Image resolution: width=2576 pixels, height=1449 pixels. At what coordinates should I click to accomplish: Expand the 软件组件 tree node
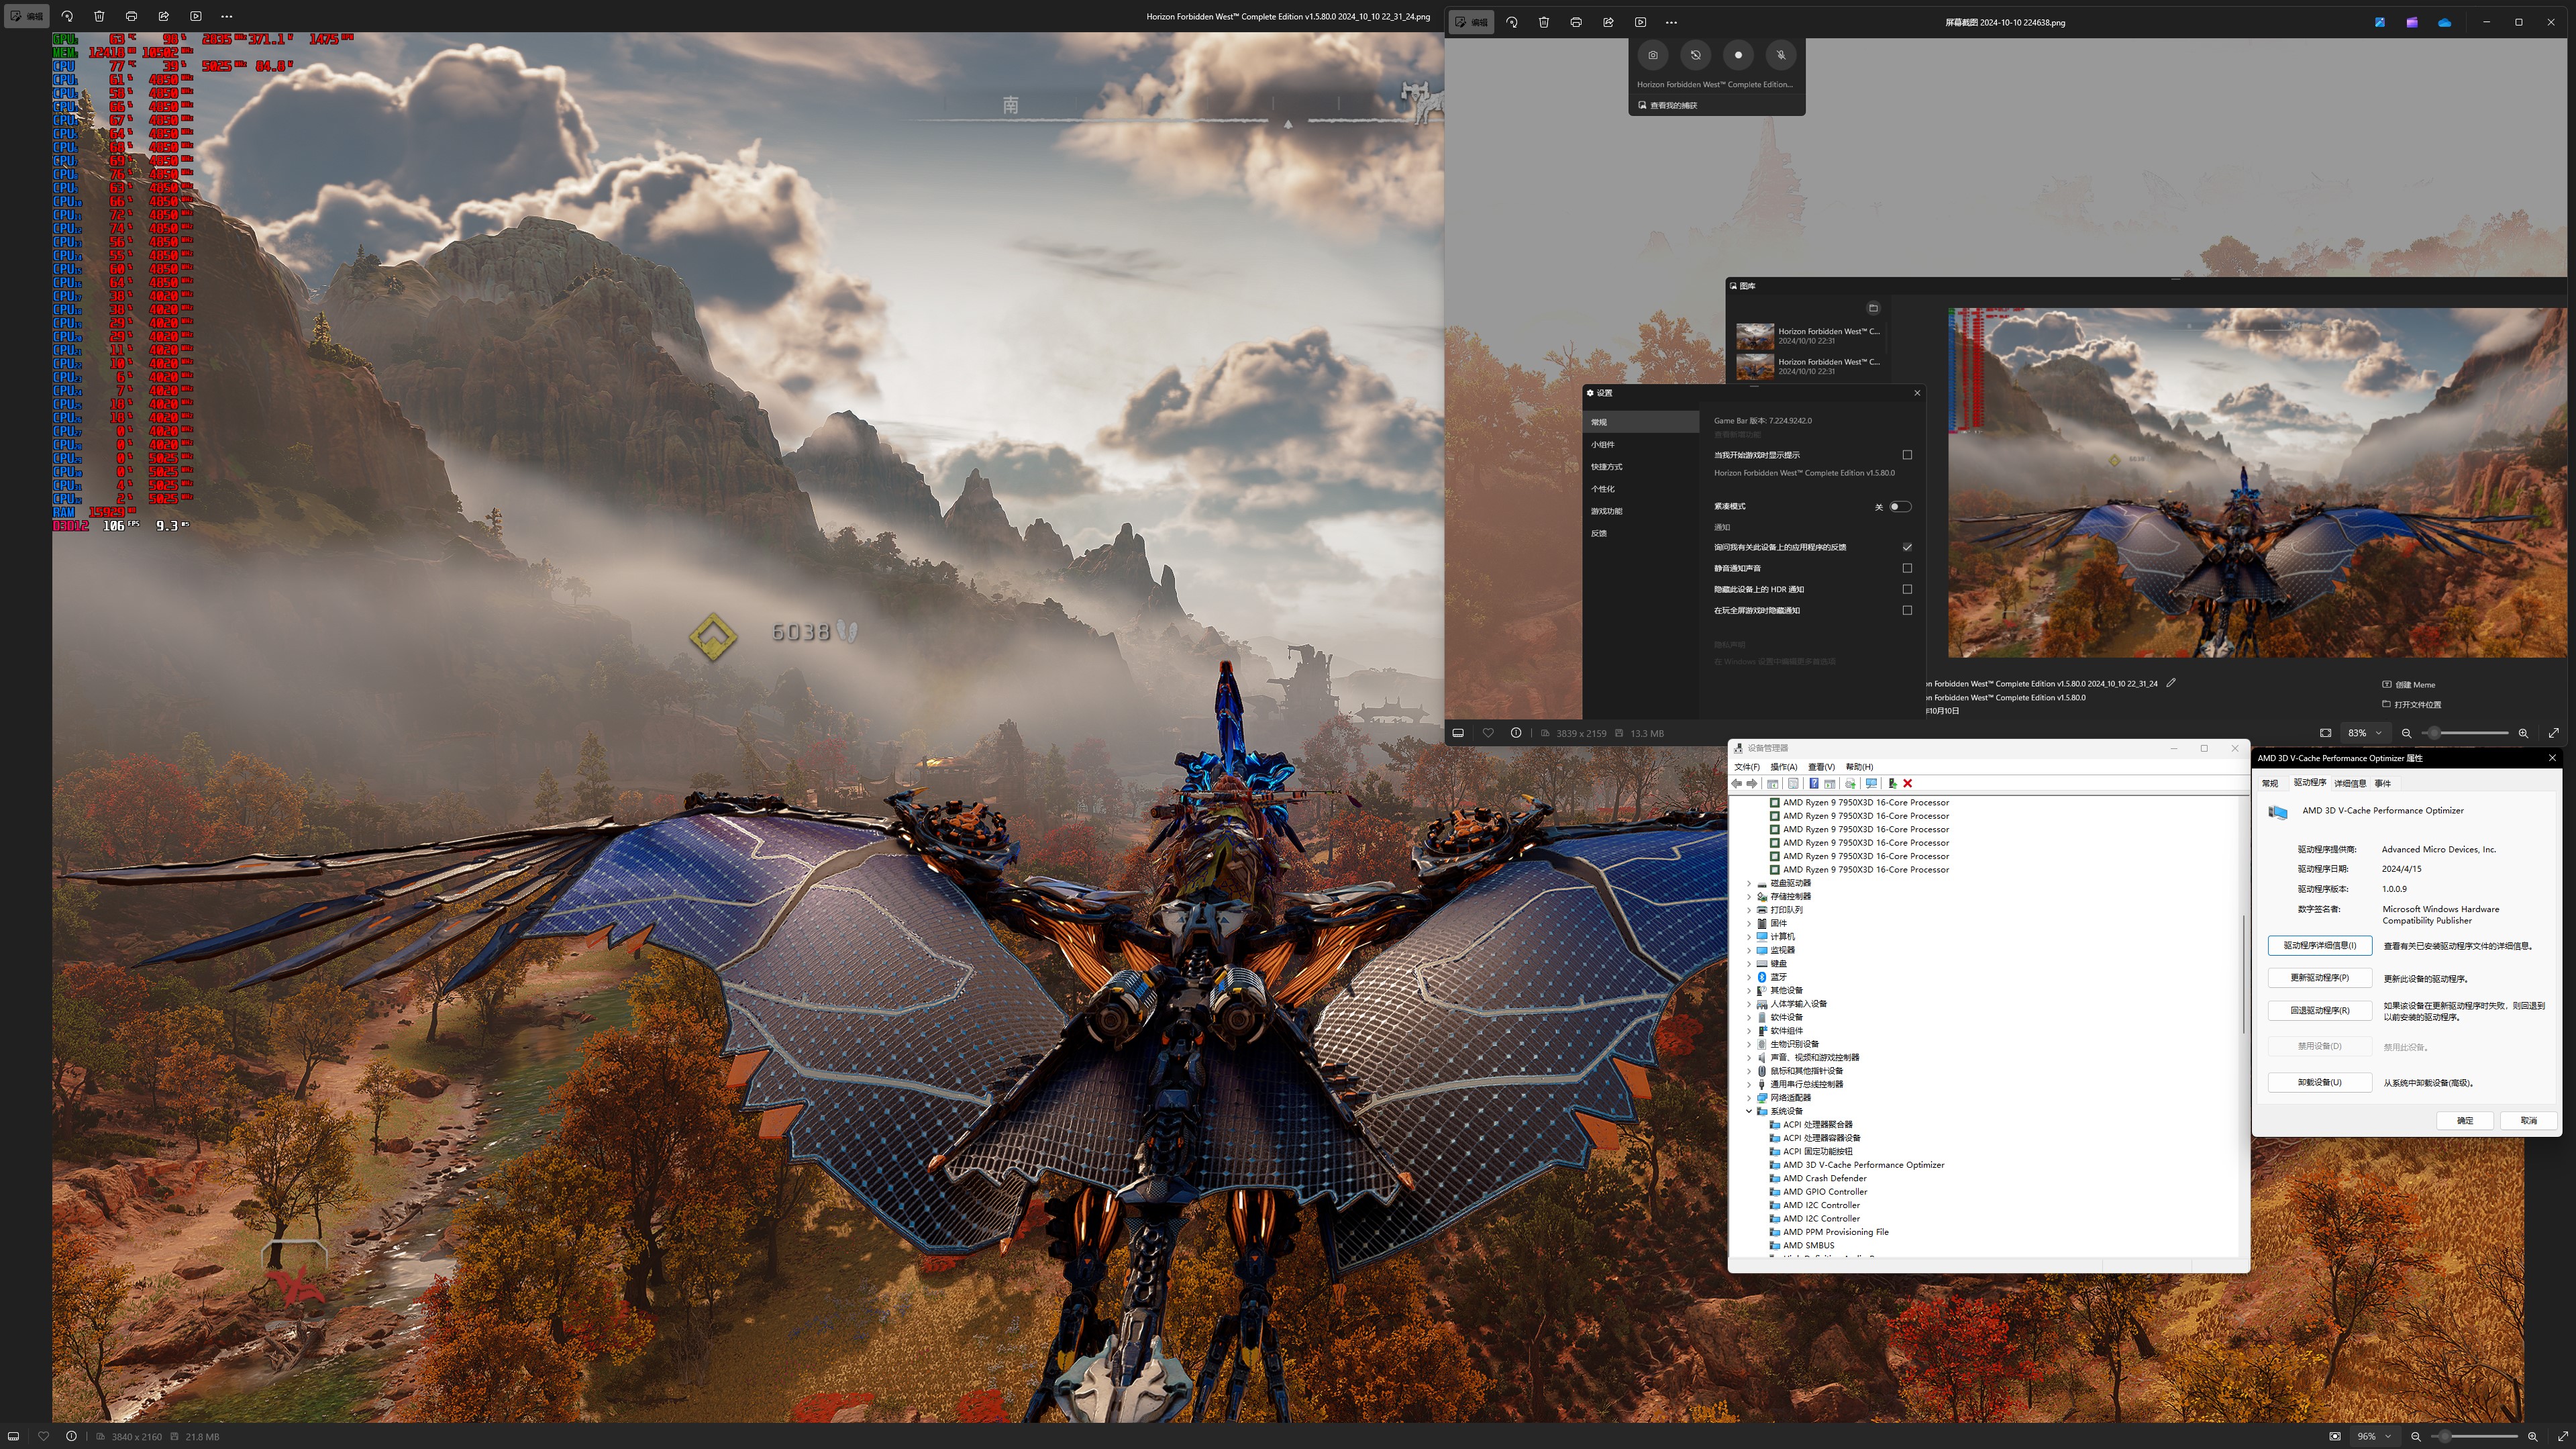point(1749,1031)
